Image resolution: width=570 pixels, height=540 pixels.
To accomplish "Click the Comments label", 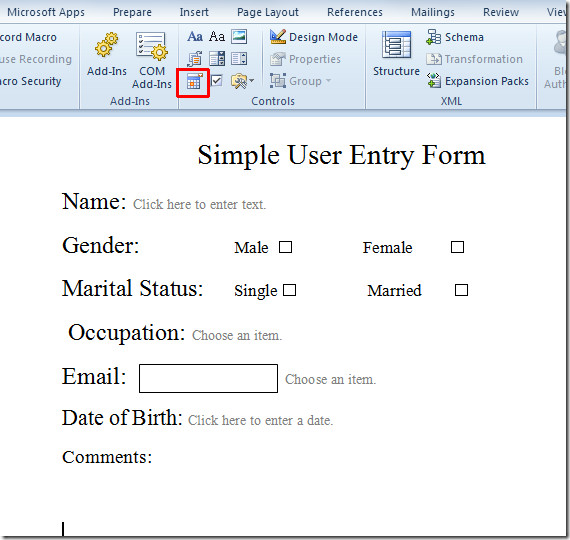I will pyautogui.click(x=107, y=457).
